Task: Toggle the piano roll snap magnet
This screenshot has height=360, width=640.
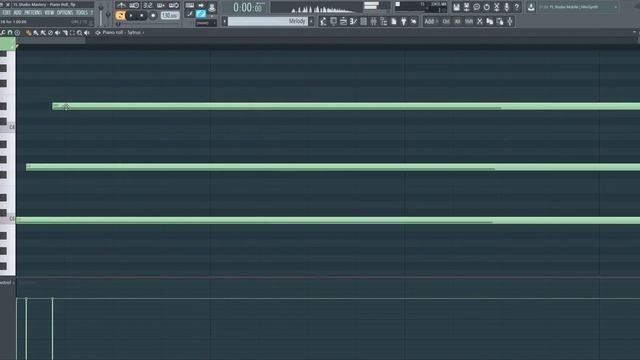Action: click(10, 32)
